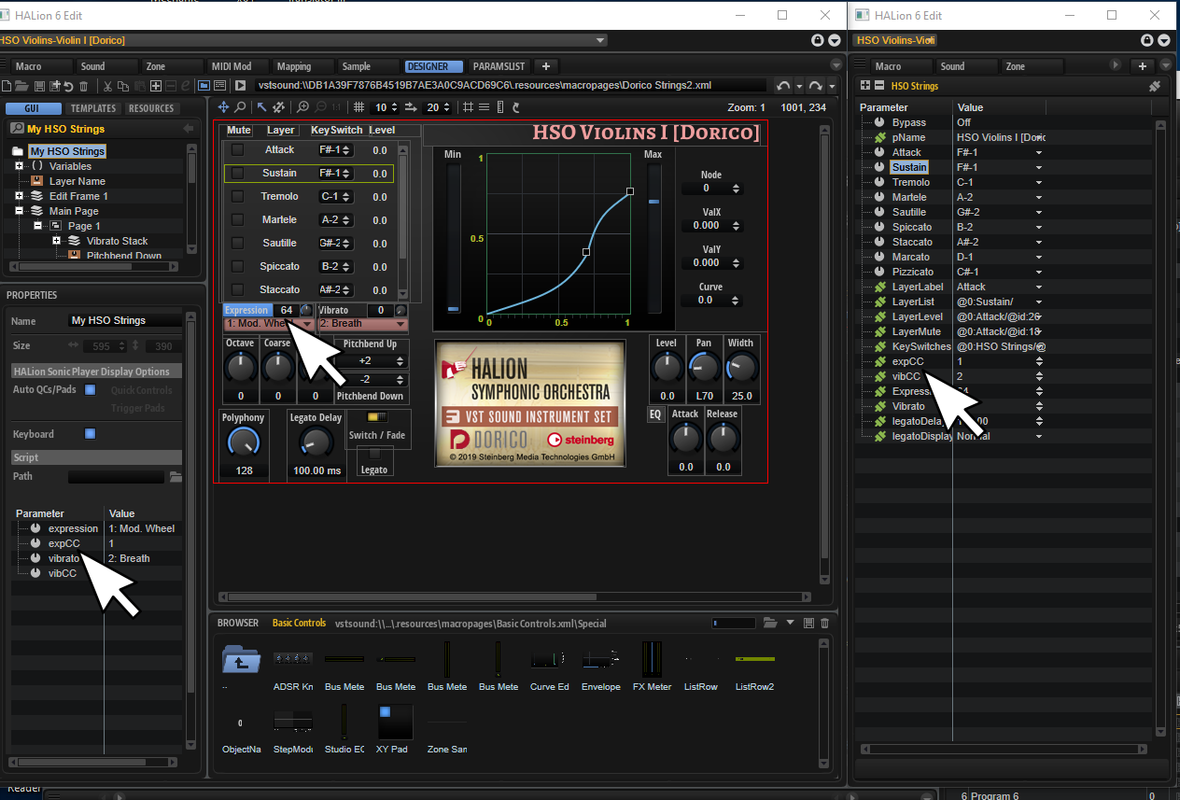Expand the Edit Frame 1 tree node
This screenshot has height=800, width=1180.
pyautogui.click(x=19, y=196)
